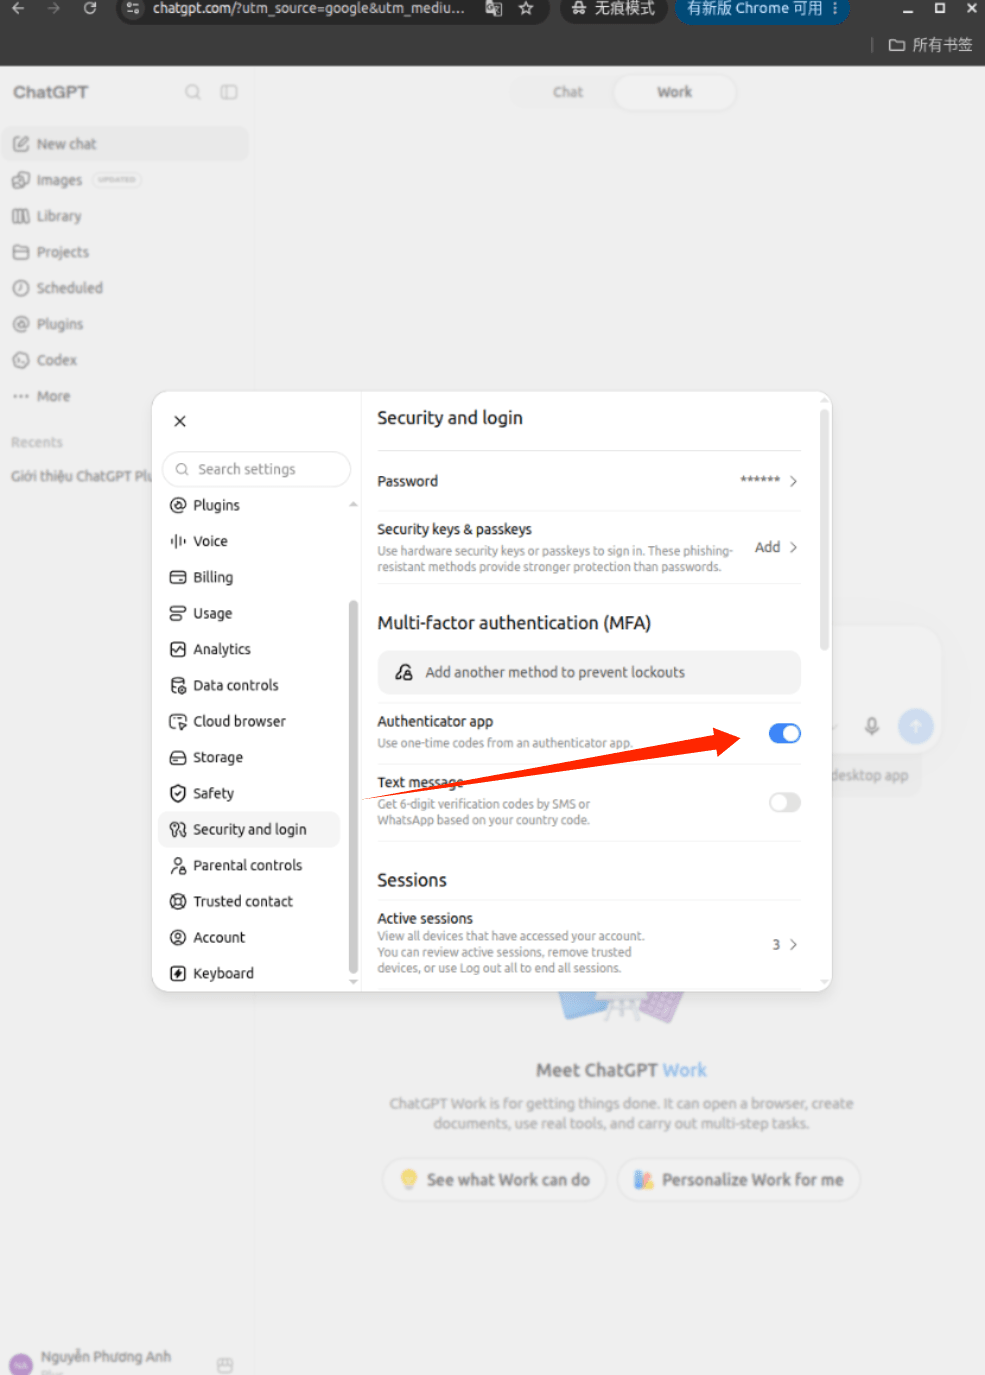Click the translate page icon in address bar
985x1375 pixels.
[x=494, y=8]
